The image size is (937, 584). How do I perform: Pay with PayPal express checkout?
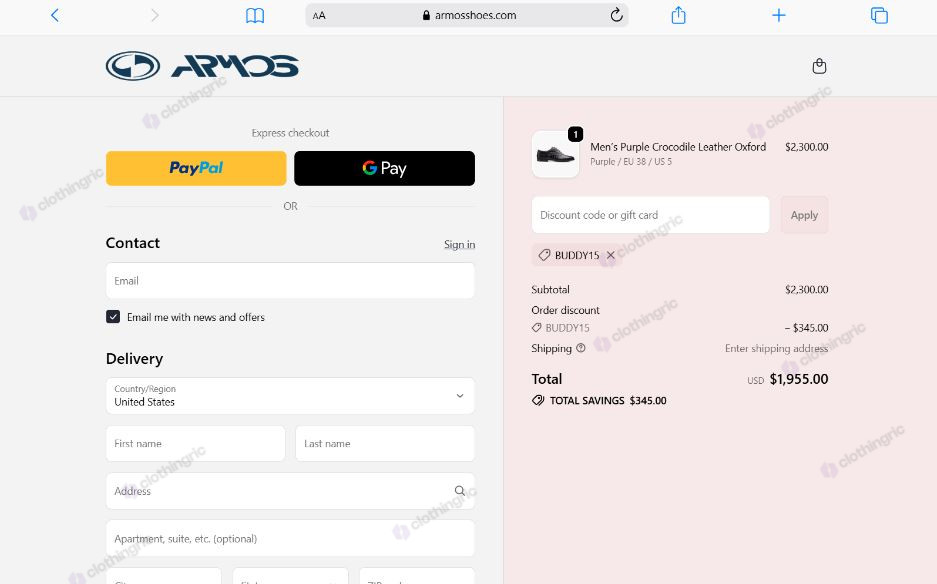pos(196,168)
